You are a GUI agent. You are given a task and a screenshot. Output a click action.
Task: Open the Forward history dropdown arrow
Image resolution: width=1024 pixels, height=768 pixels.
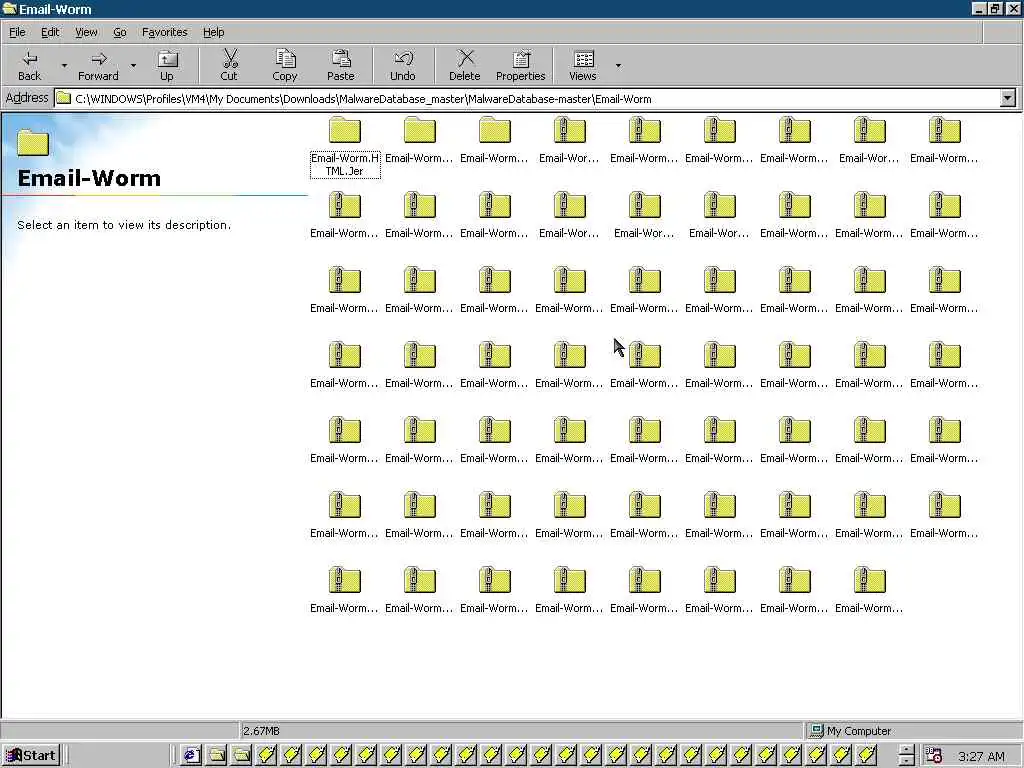tap(133, 65)
